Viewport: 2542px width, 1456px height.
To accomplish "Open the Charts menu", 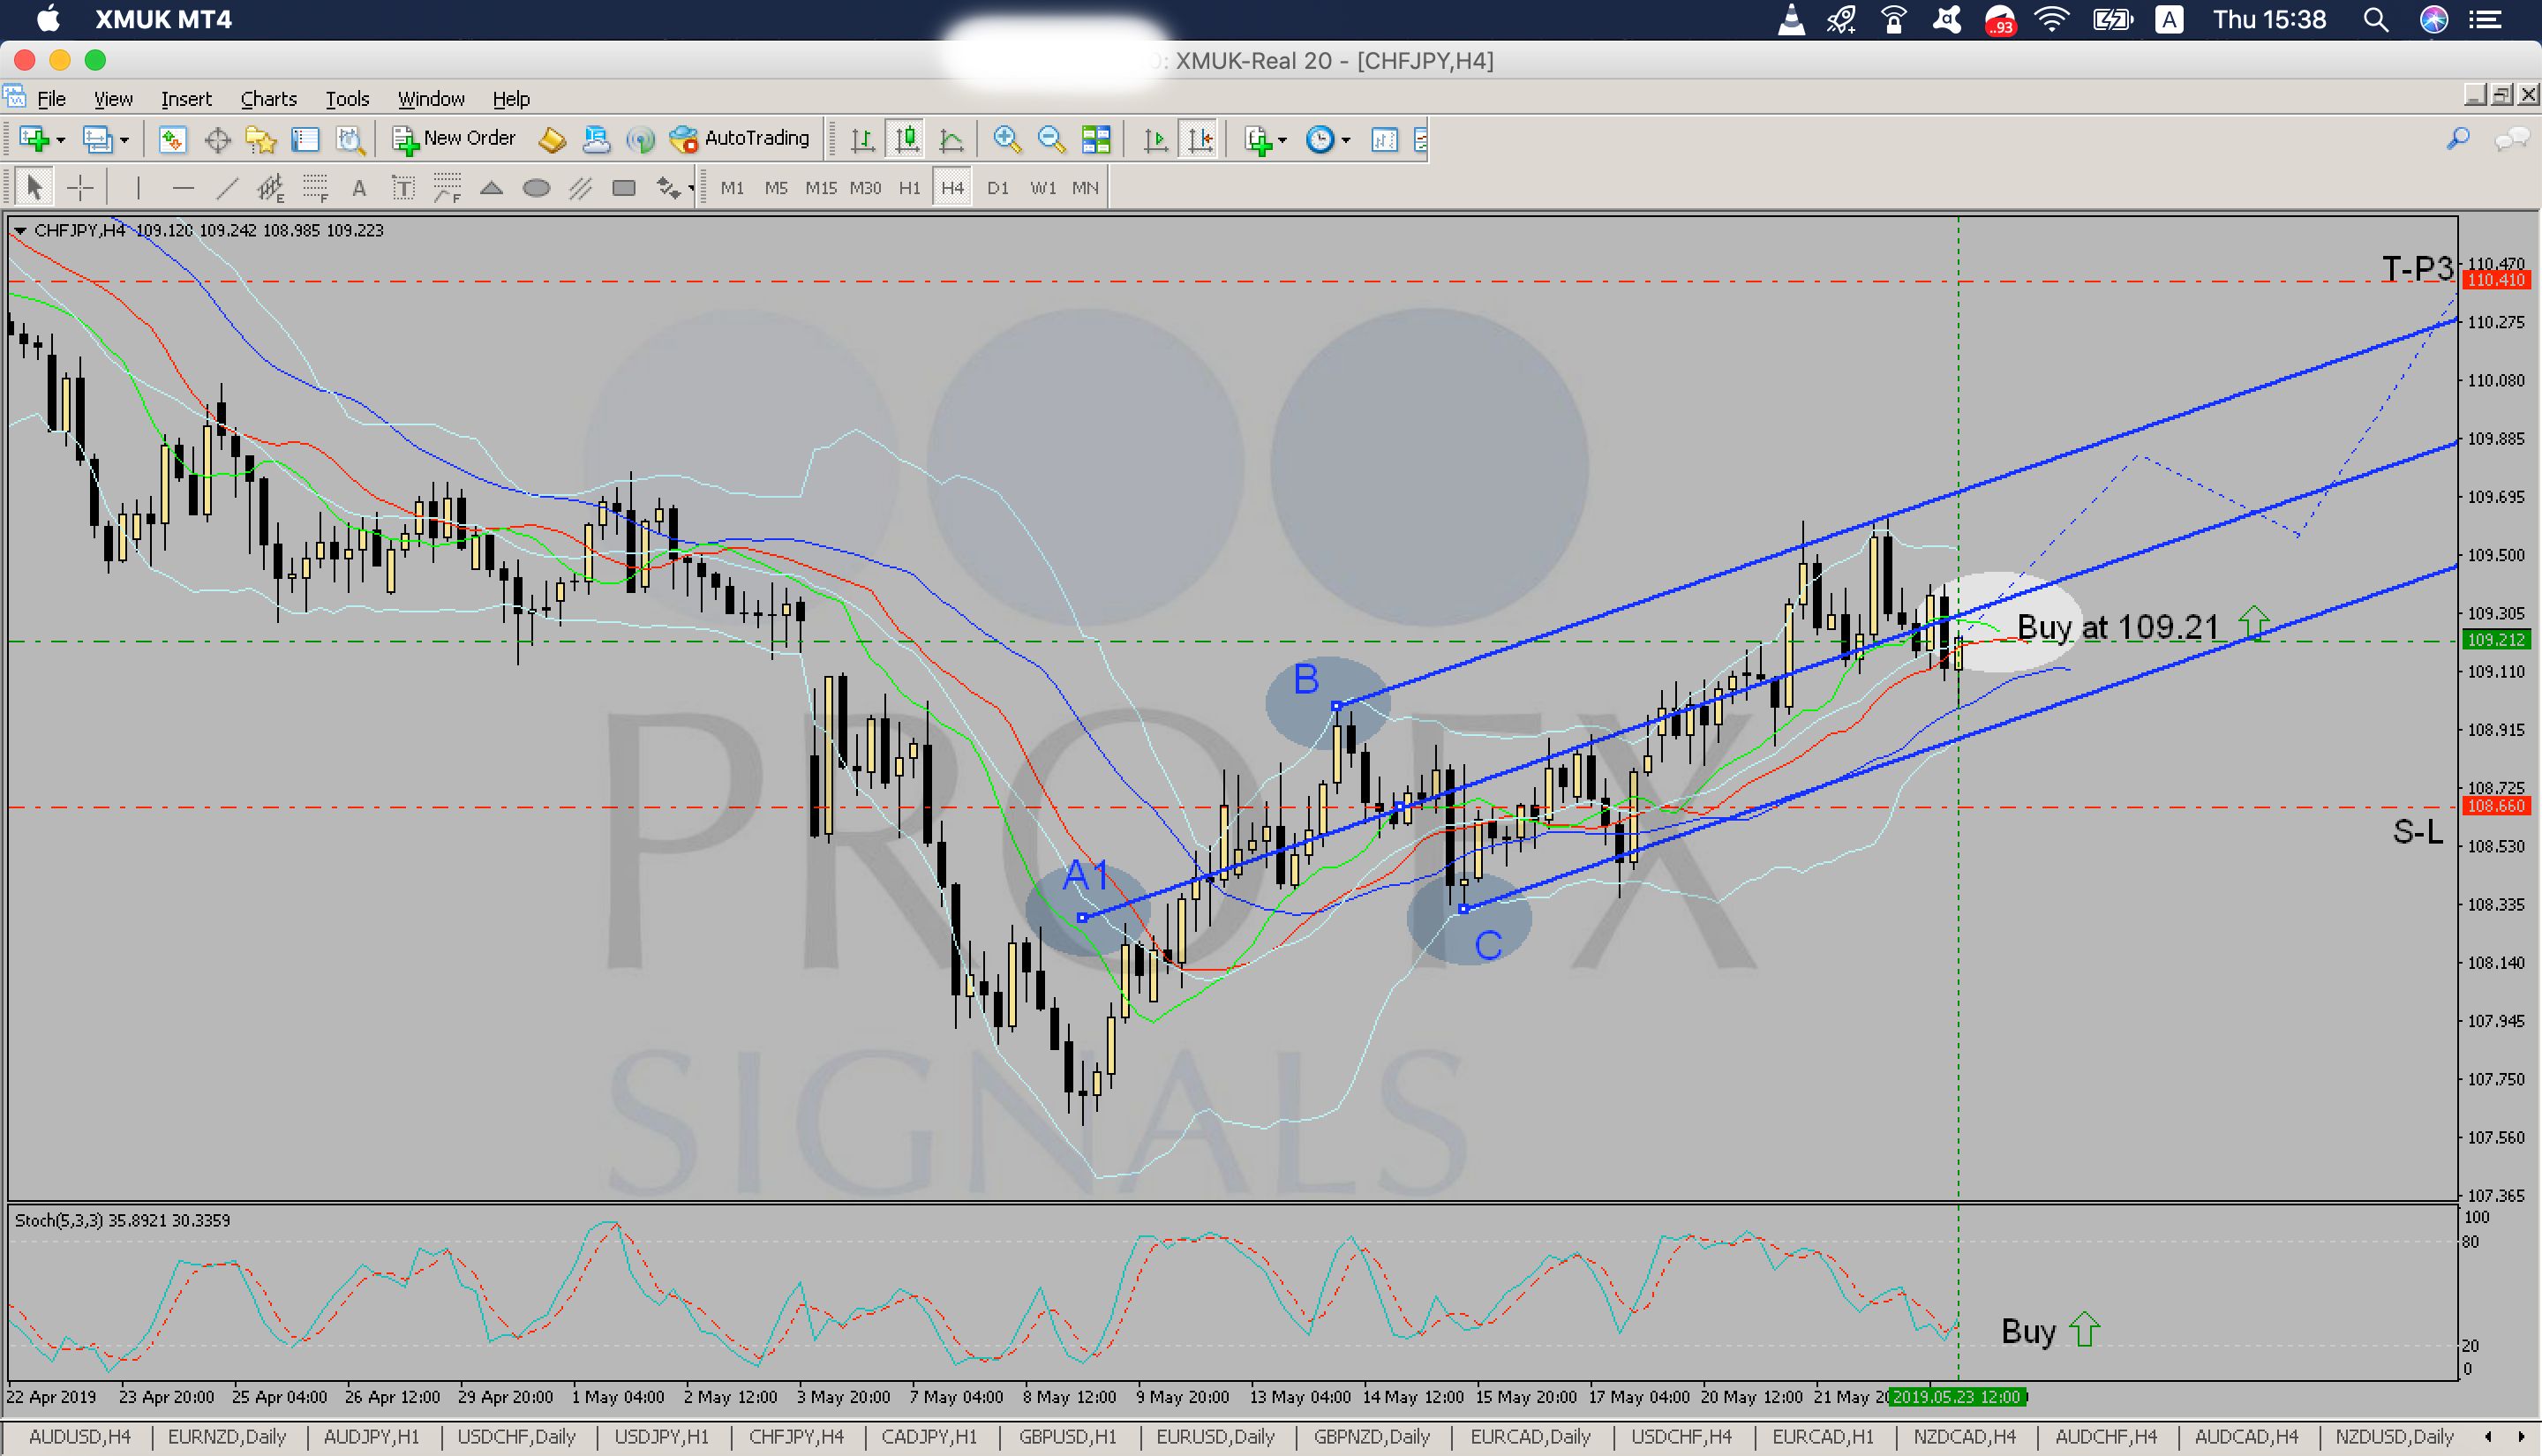I will coord(268,99).
